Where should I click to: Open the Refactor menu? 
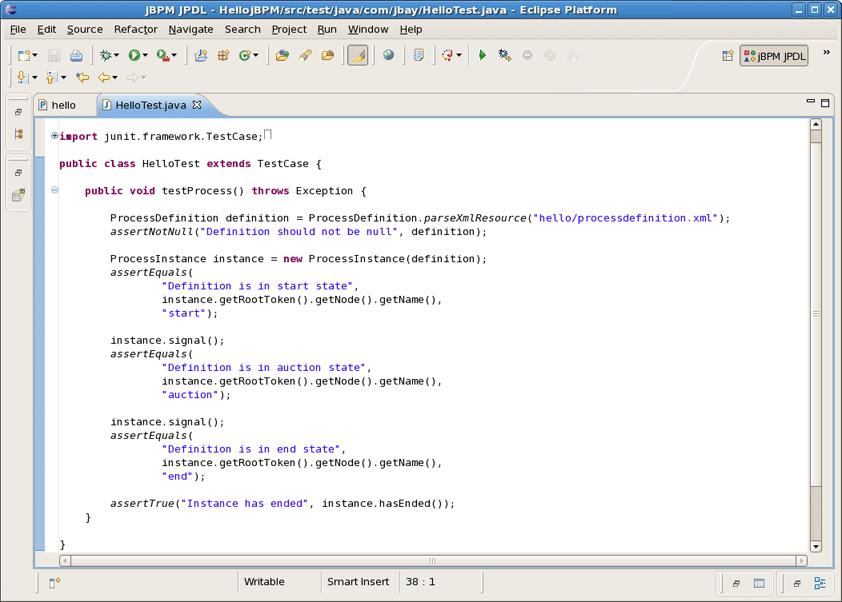(135, 29)
